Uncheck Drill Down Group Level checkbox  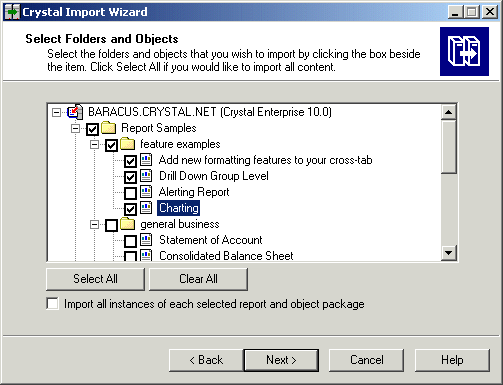130,177
